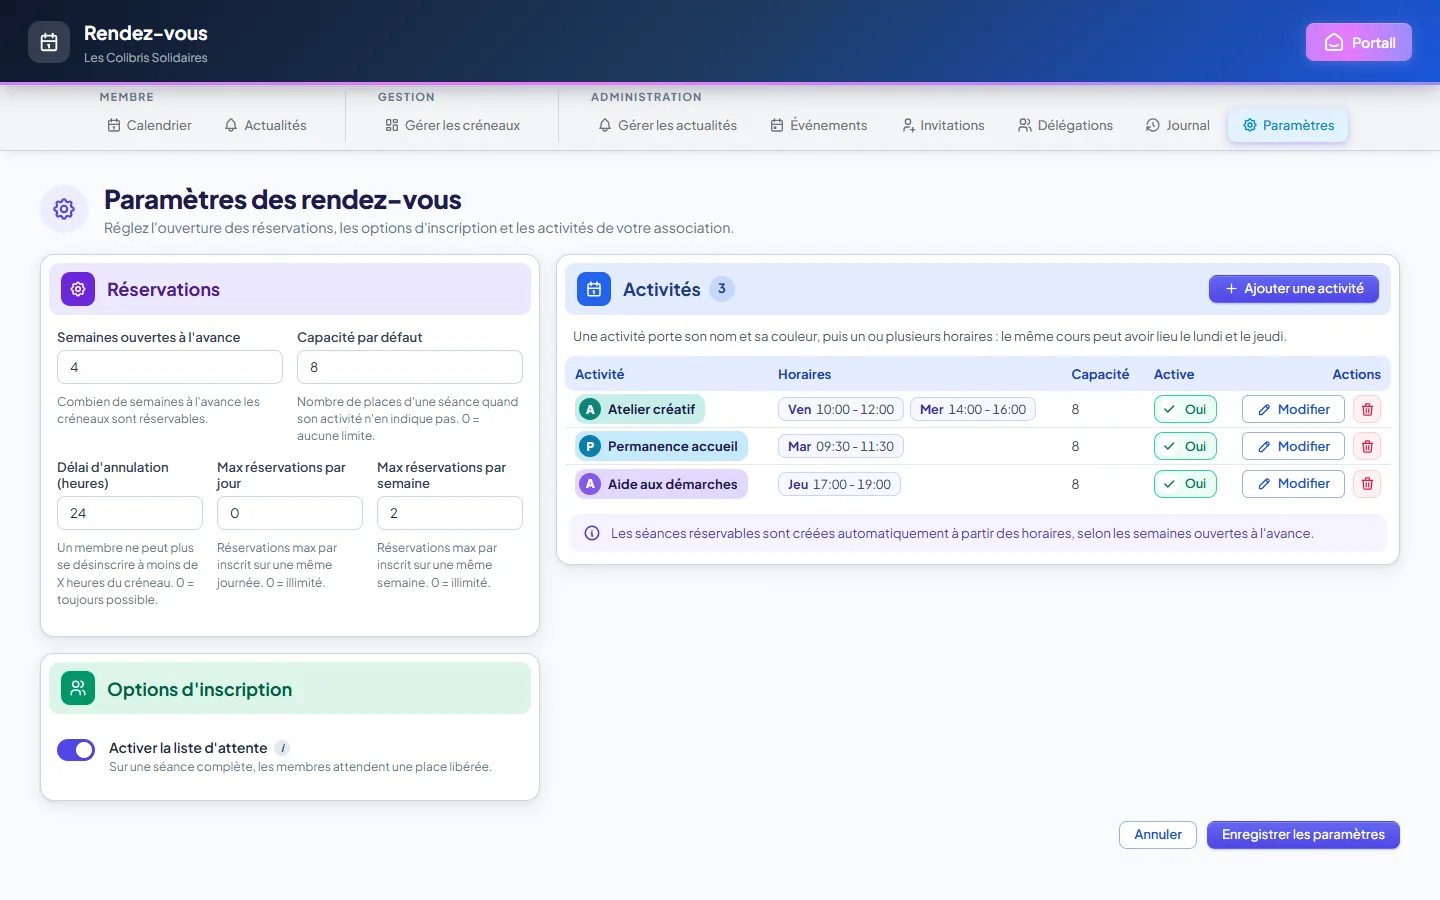Image resolution: width=1440 pixels, height=900 pixels.
Task: Click the Rendez-vous calendar logo icon
Action: [x=49, y=42]
